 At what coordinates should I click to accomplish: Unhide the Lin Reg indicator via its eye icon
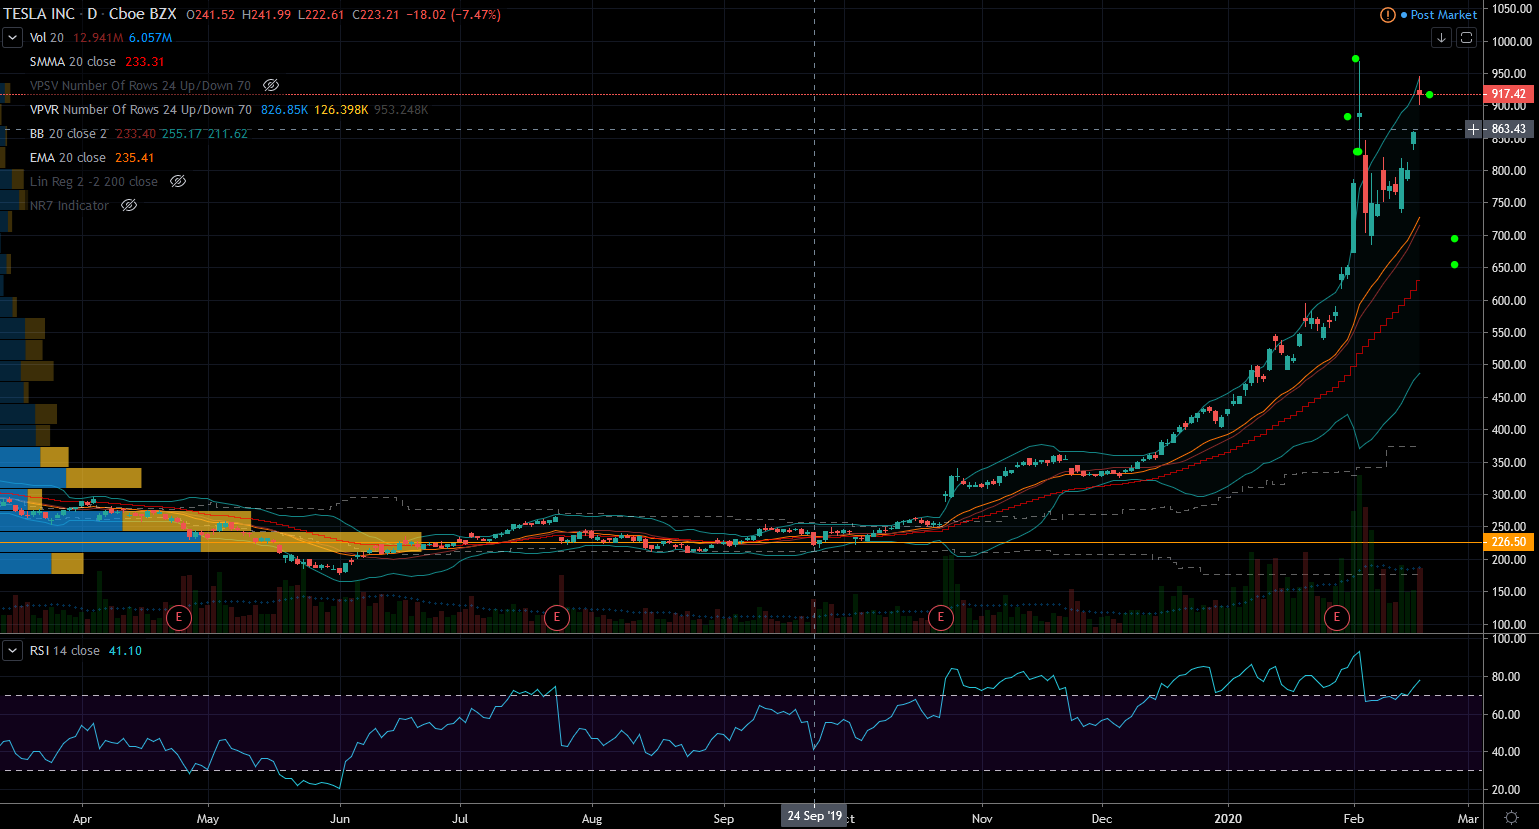click(178, 182)
